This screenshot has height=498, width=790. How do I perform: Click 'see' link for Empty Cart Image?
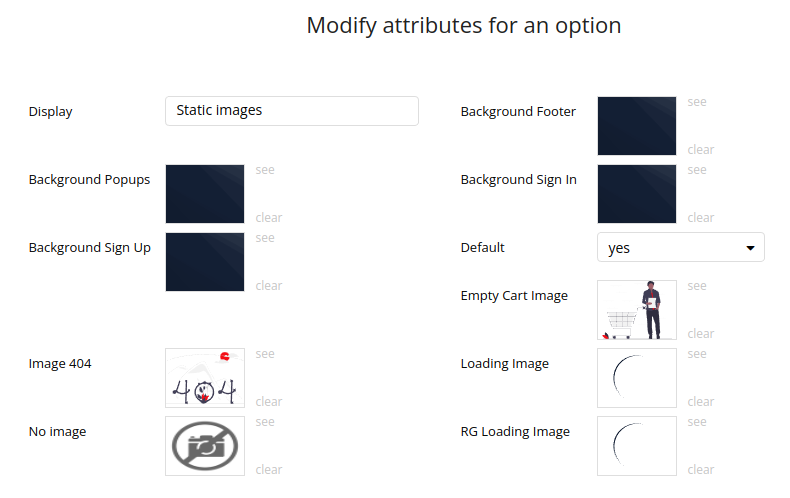pos(697,286)
